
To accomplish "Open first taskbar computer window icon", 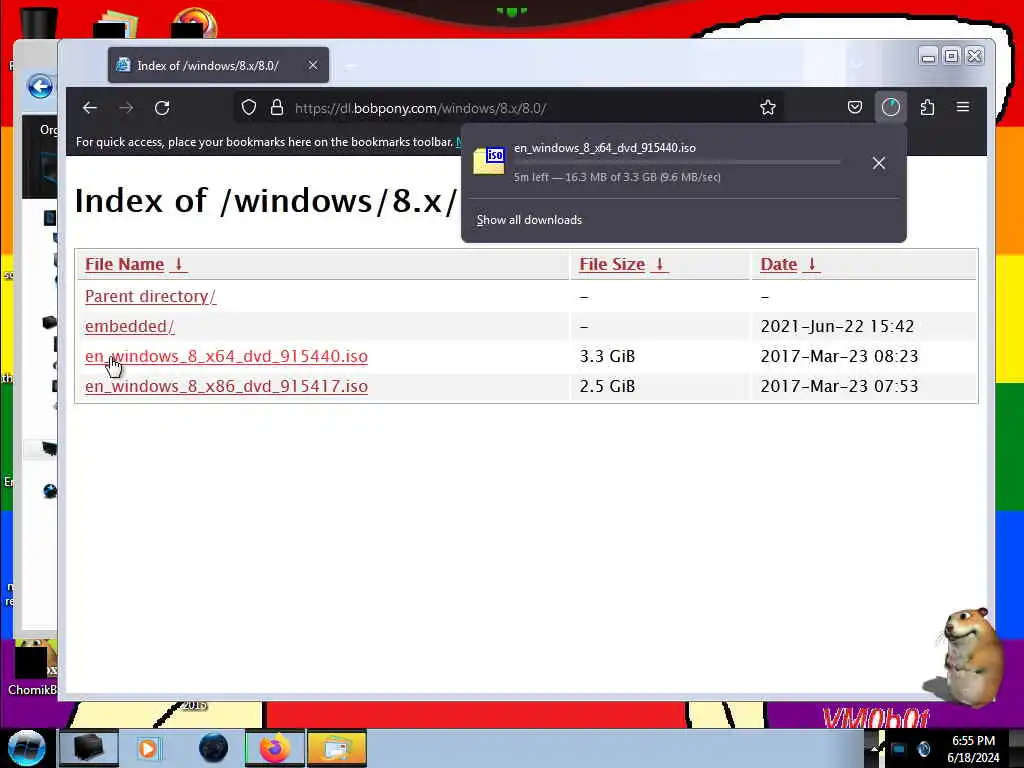I will (88, 748).
